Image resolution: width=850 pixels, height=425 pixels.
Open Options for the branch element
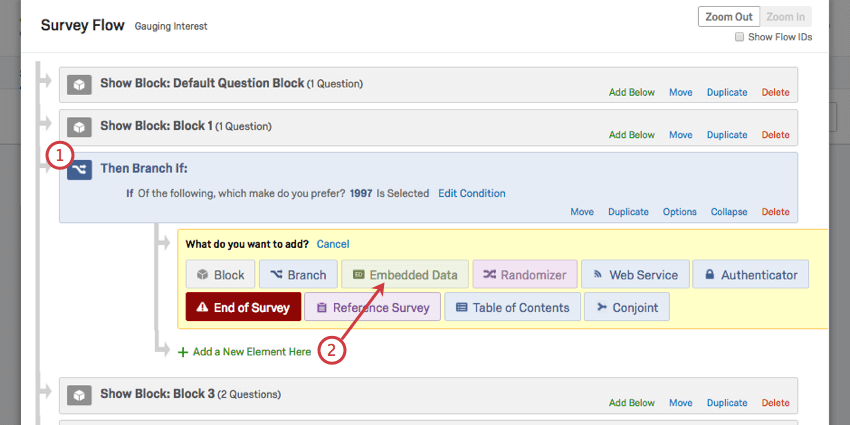pyautogui.click(x=679, y=212)
